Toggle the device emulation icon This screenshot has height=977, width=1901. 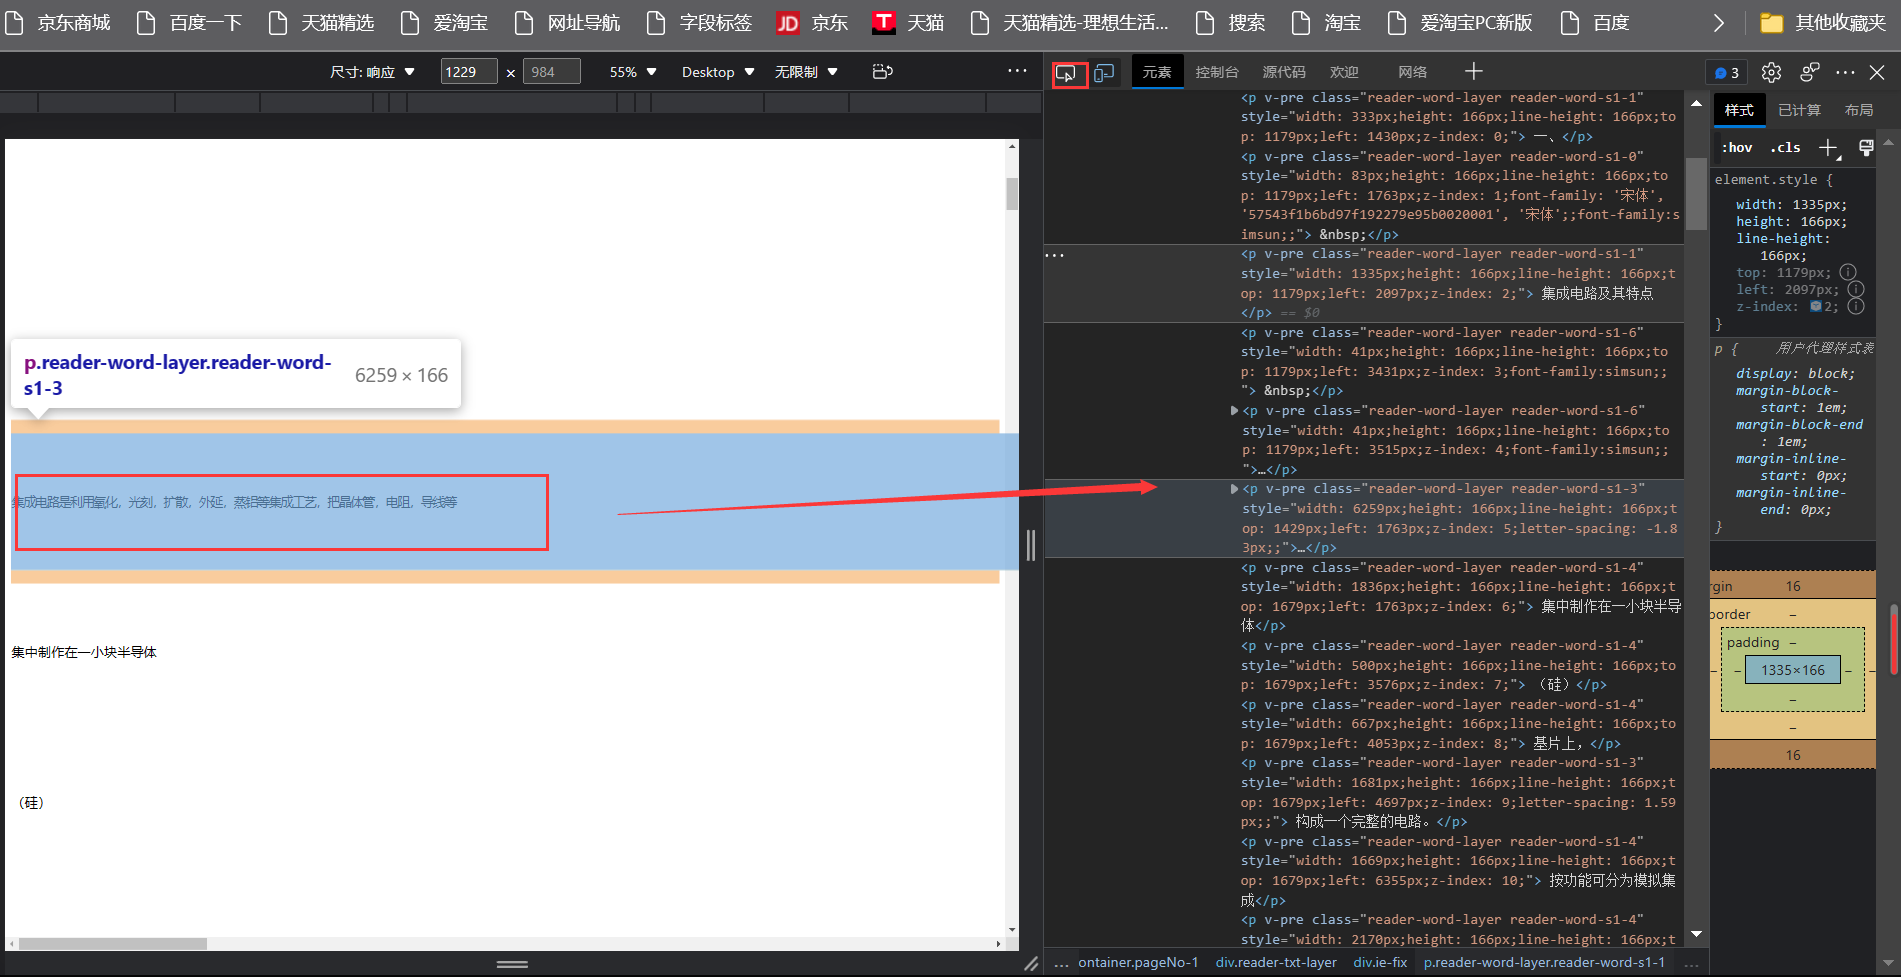coord(1104,73)
